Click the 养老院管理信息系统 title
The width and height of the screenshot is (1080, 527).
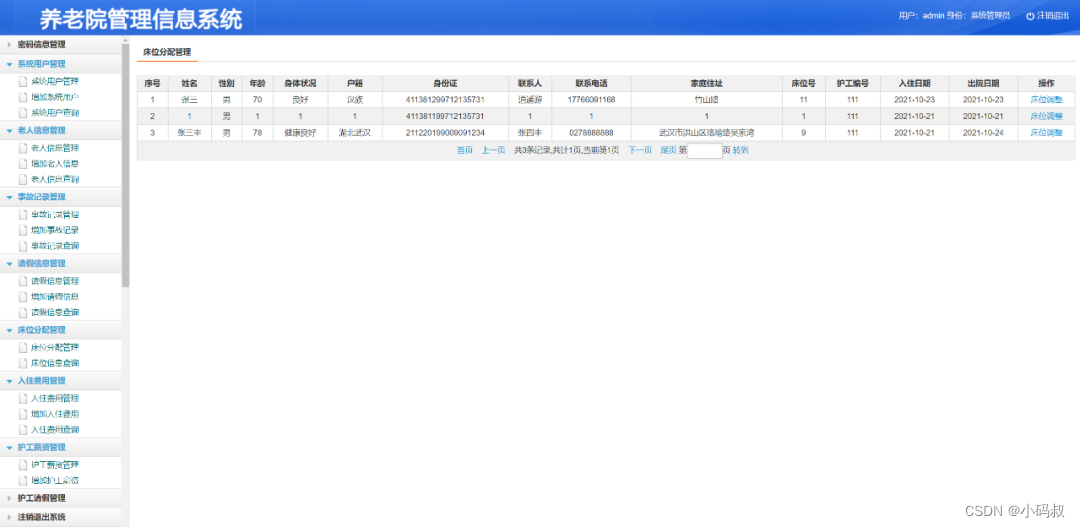click(x=141, y=19)
